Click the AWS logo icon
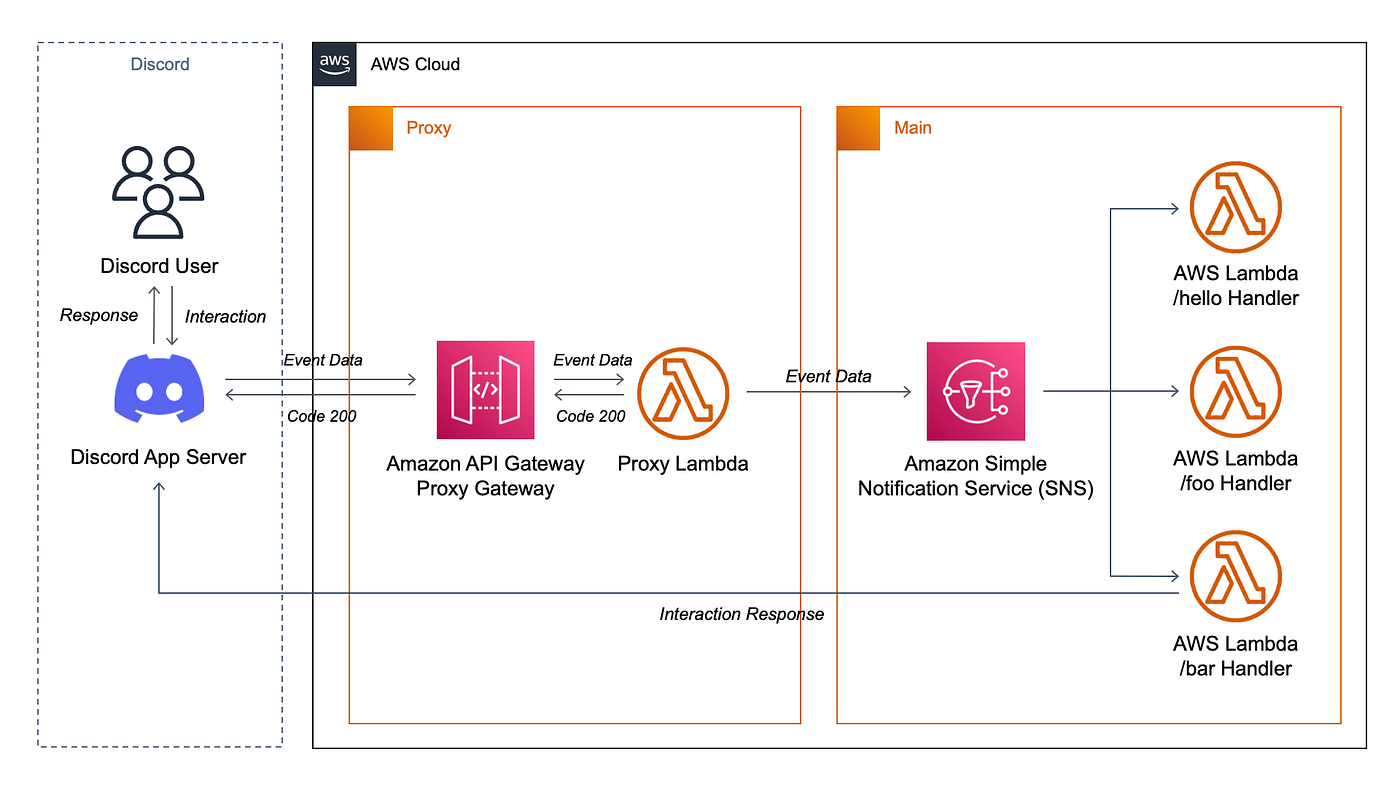This screenshot has height=788, width=1400. [x=335, y=64]
